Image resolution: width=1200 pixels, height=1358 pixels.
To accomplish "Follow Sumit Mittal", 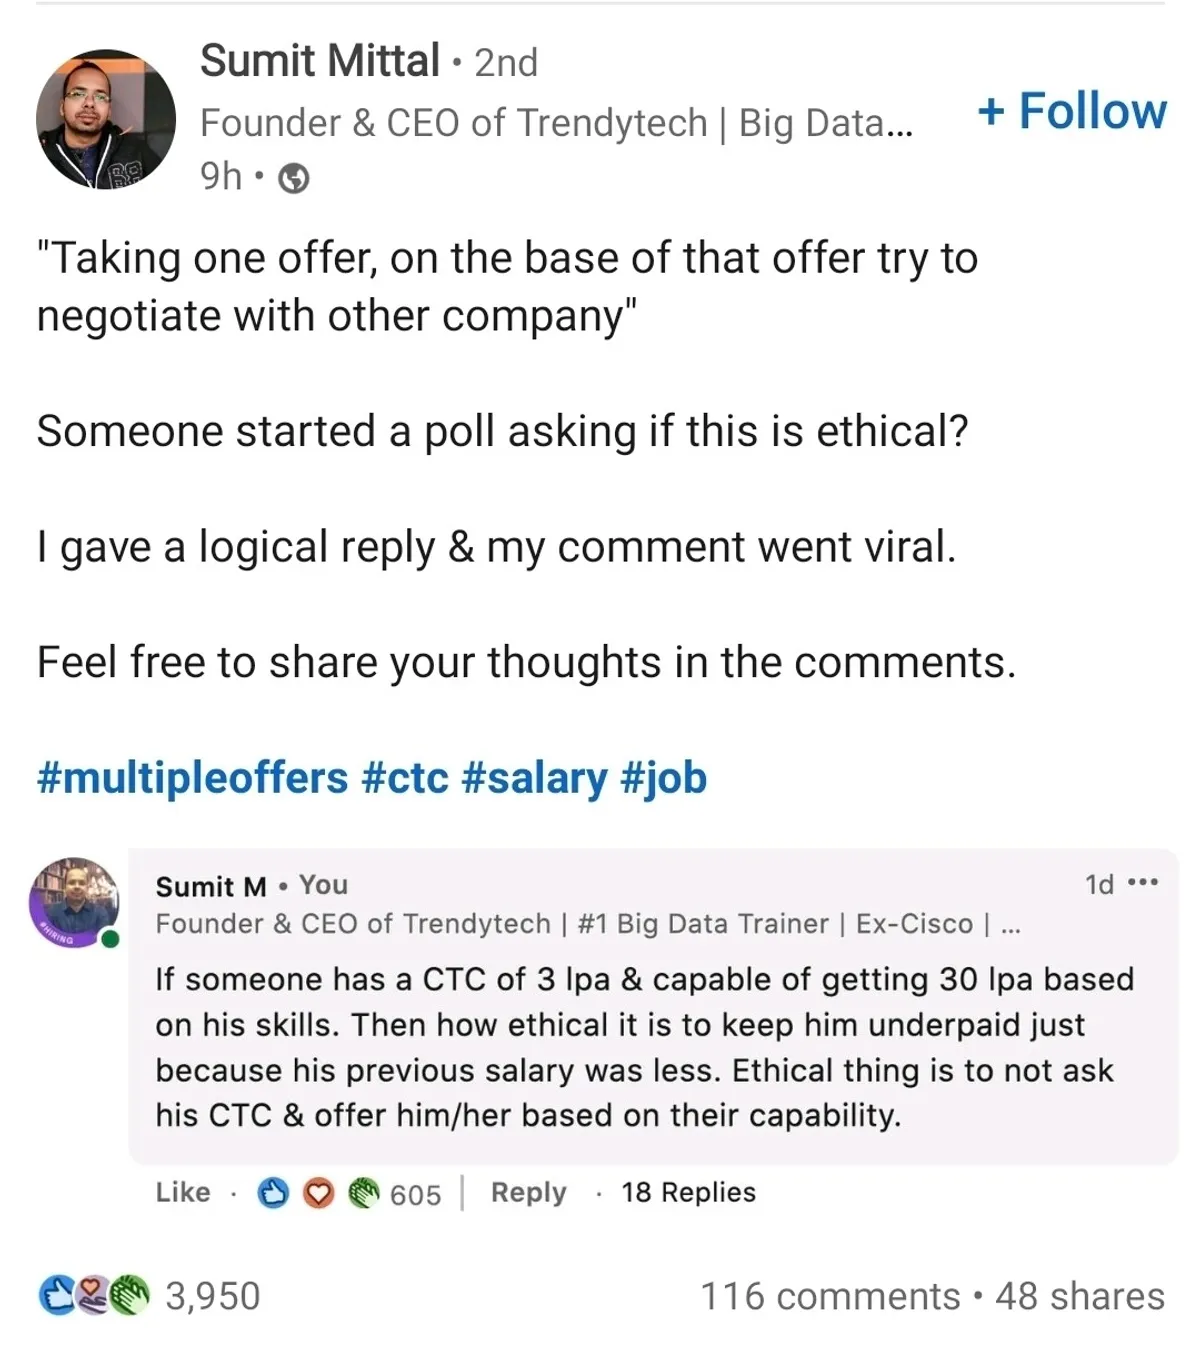I will pos(1072,111).
